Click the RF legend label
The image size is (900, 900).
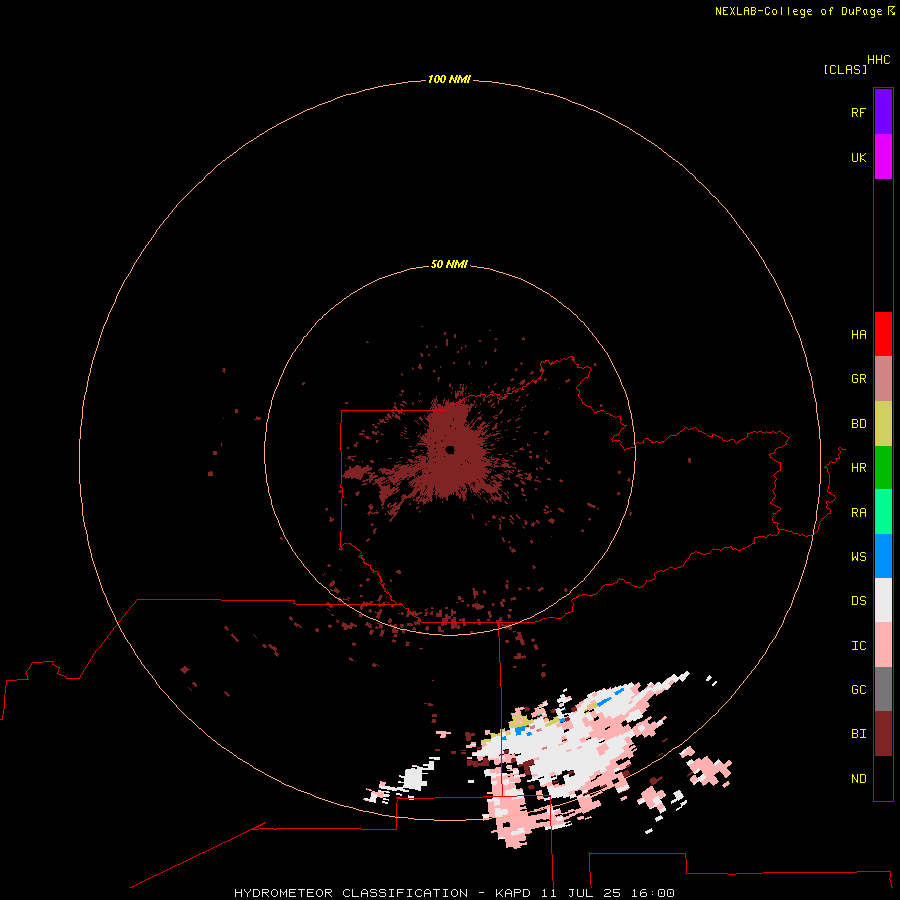coord(858,112)
